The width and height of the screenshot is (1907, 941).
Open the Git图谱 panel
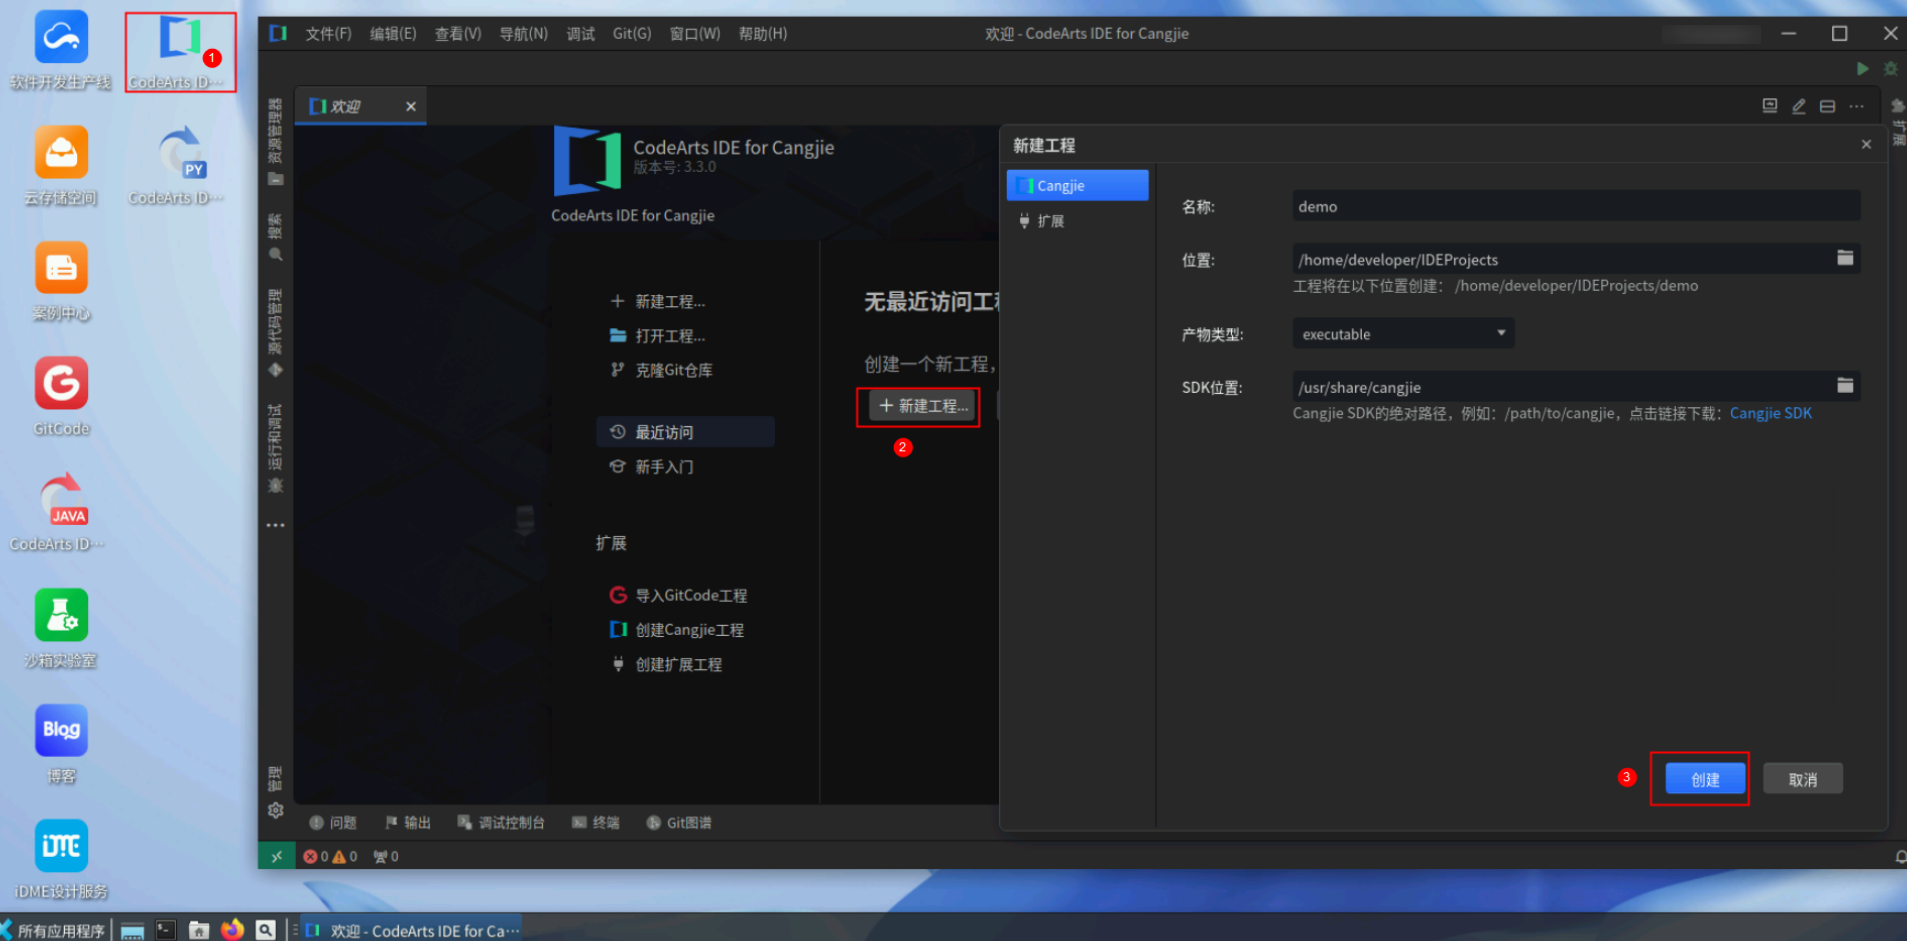pos(679,822)
